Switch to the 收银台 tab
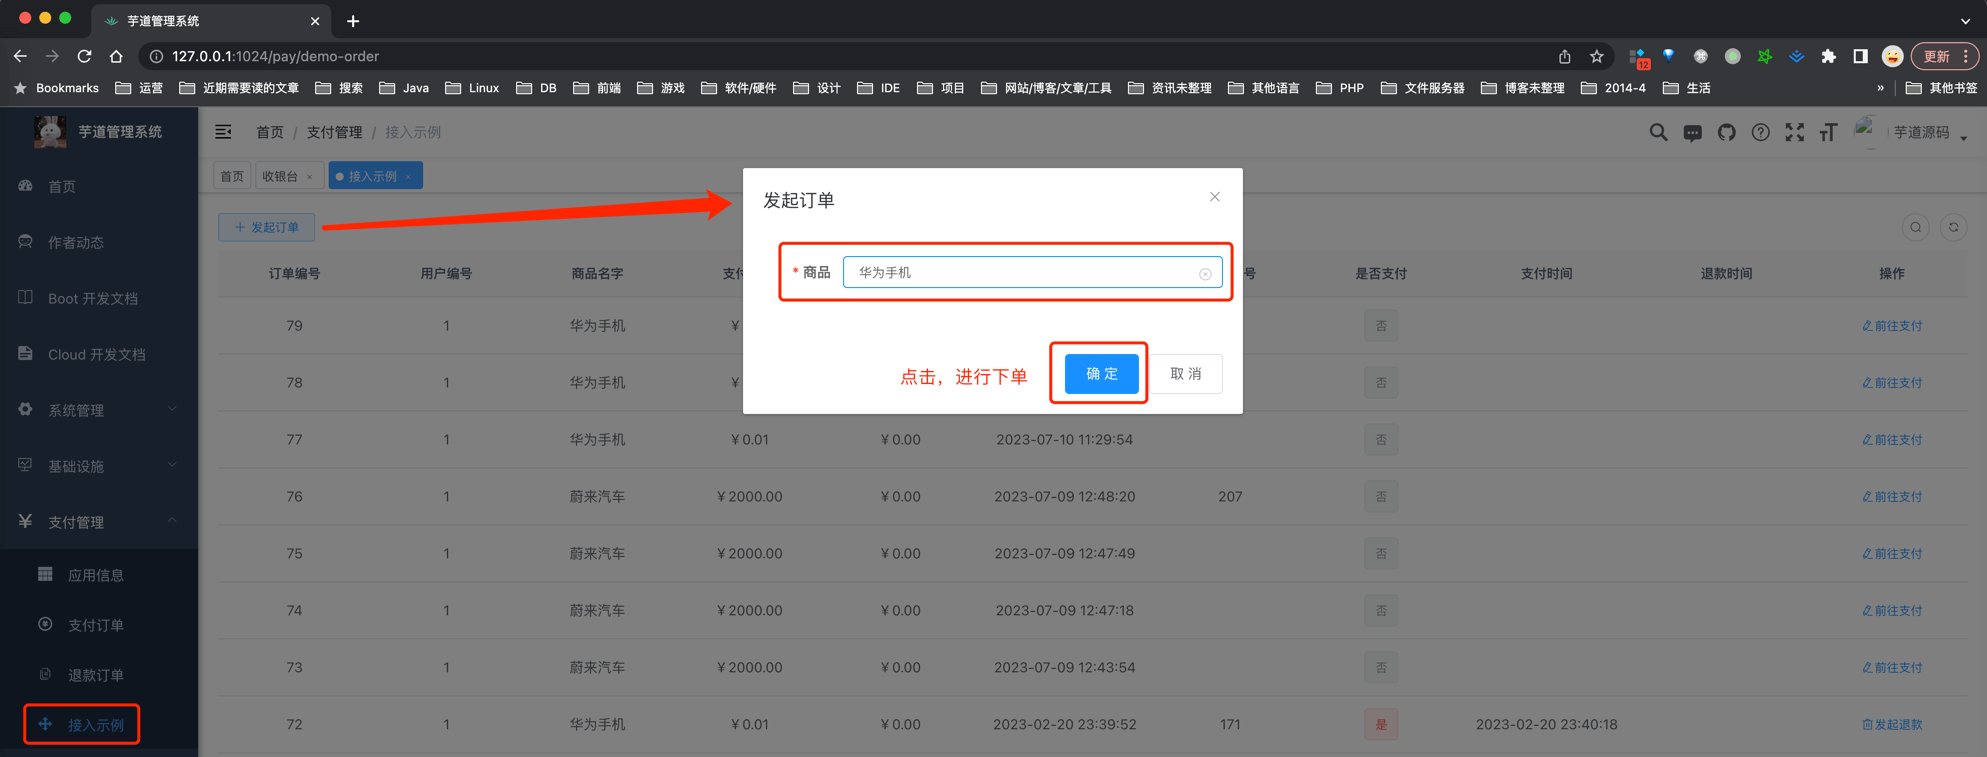The width and height of the screenshot is (1987, 757). 280,176
